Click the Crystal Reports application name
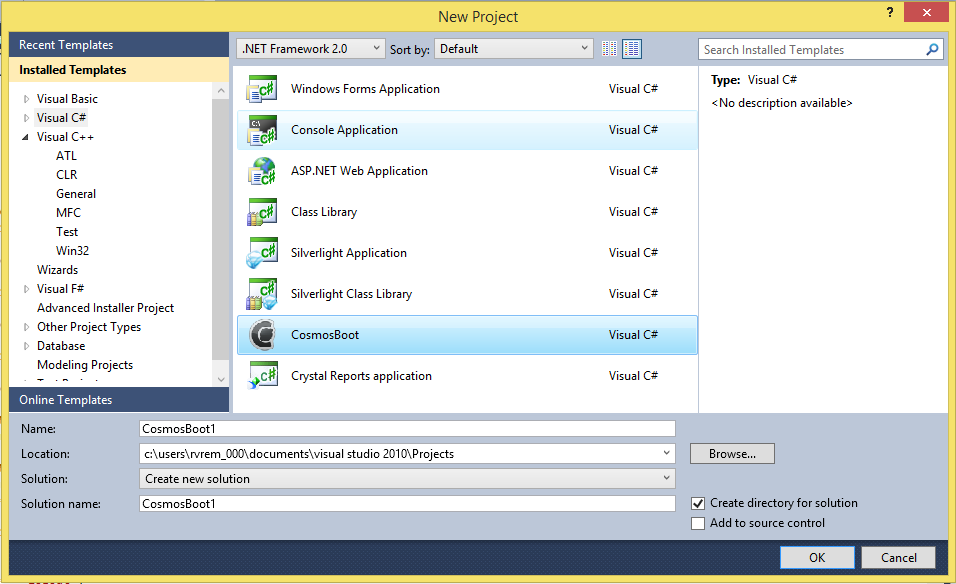This screenshot has height=584, width=956. pos(361,376)
